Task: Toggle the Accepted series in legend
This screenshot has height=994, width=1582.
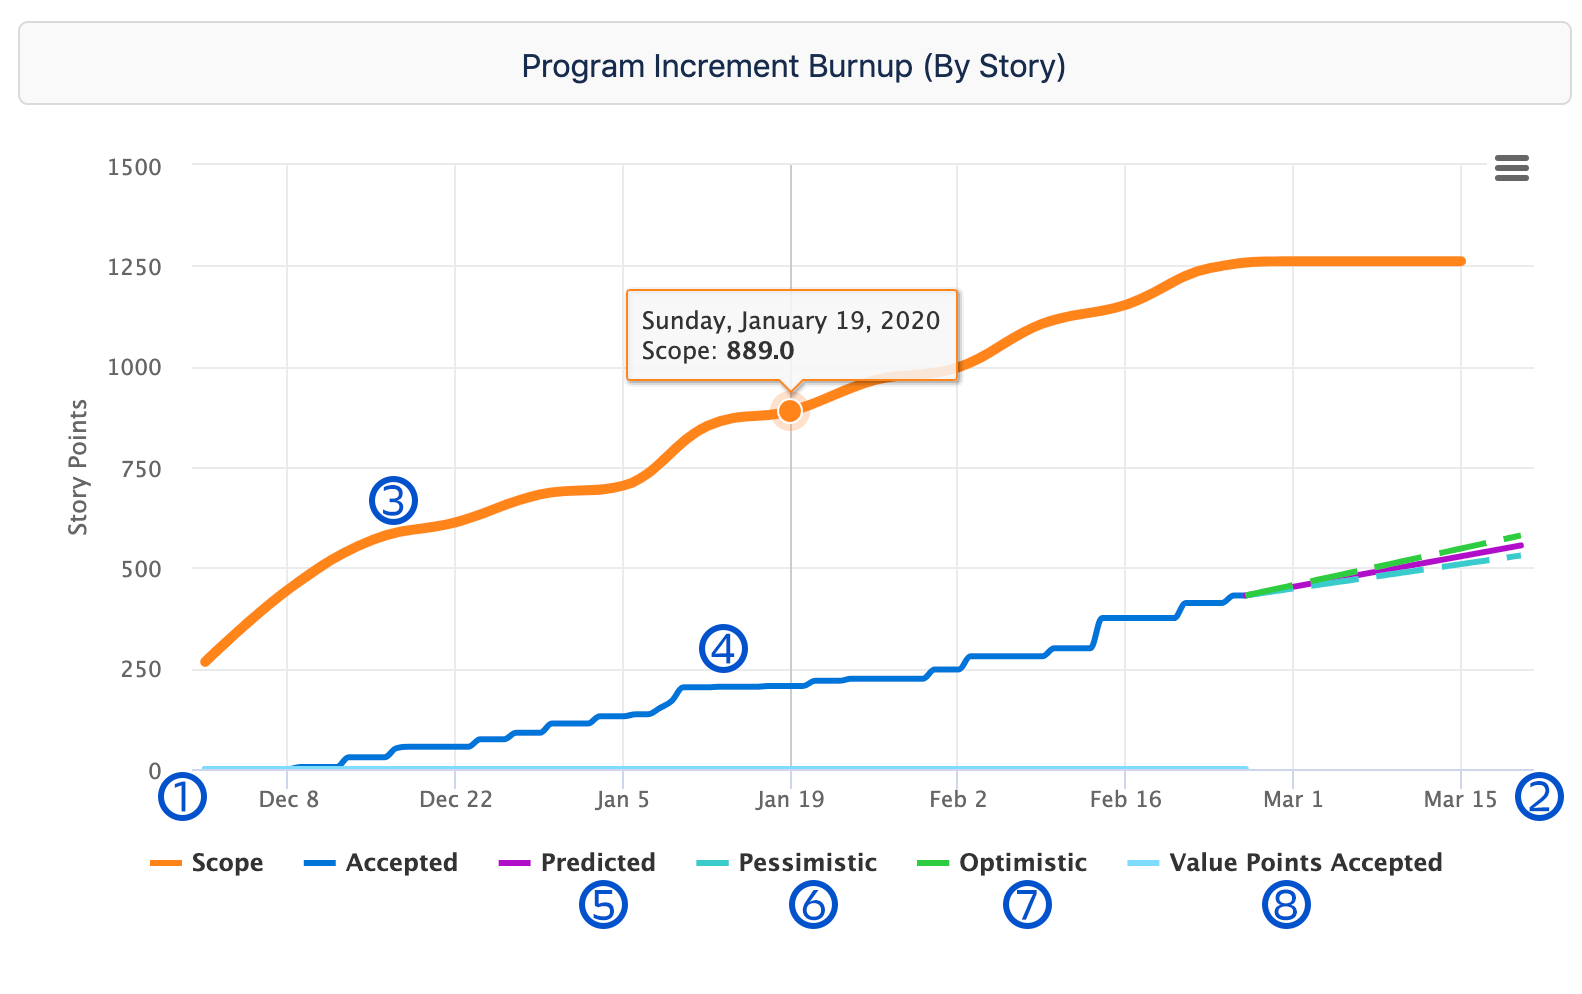Action: tap(381, 862)
